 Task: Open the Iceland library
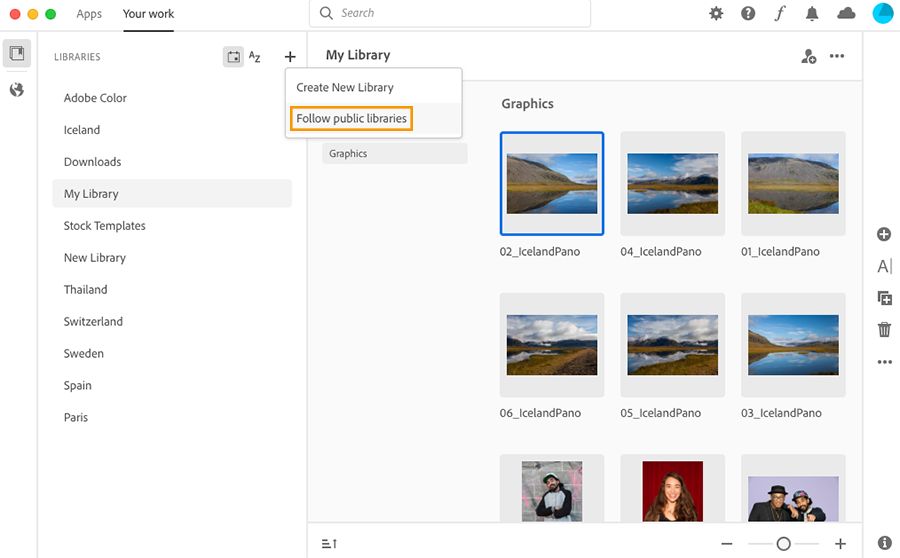pos(82,130)
